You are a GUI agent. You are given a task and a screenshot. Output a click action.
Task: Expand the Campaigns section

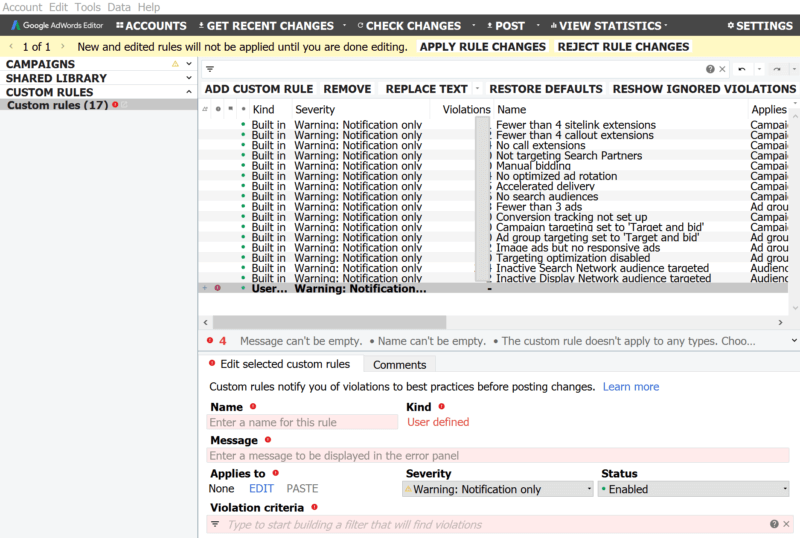tap(188, 64)
